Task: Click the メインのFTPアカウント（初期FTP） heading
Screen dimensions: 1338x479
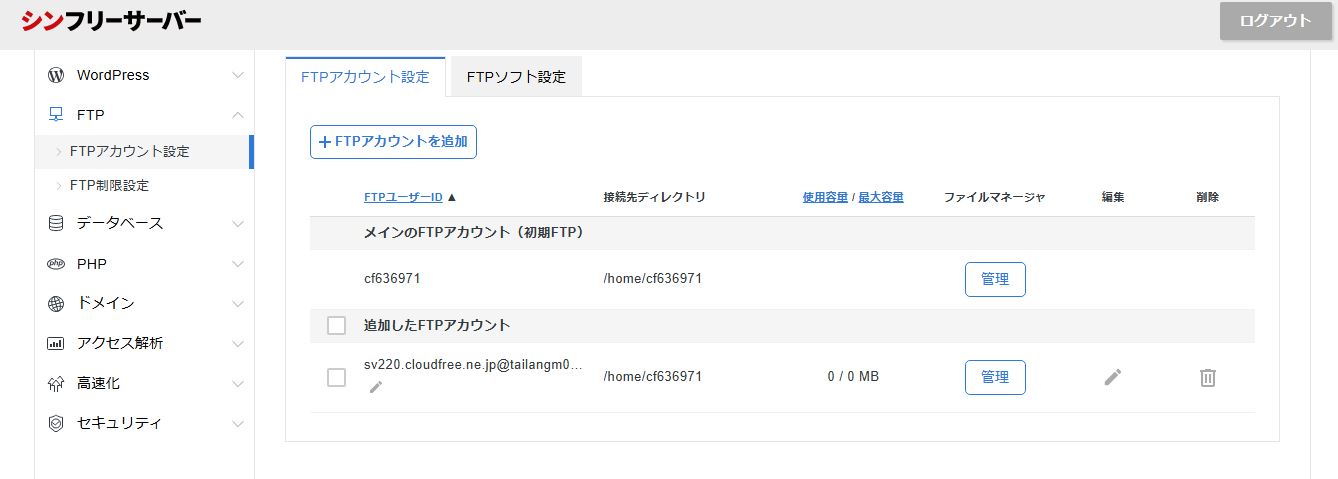Action: tap(474, 232)
